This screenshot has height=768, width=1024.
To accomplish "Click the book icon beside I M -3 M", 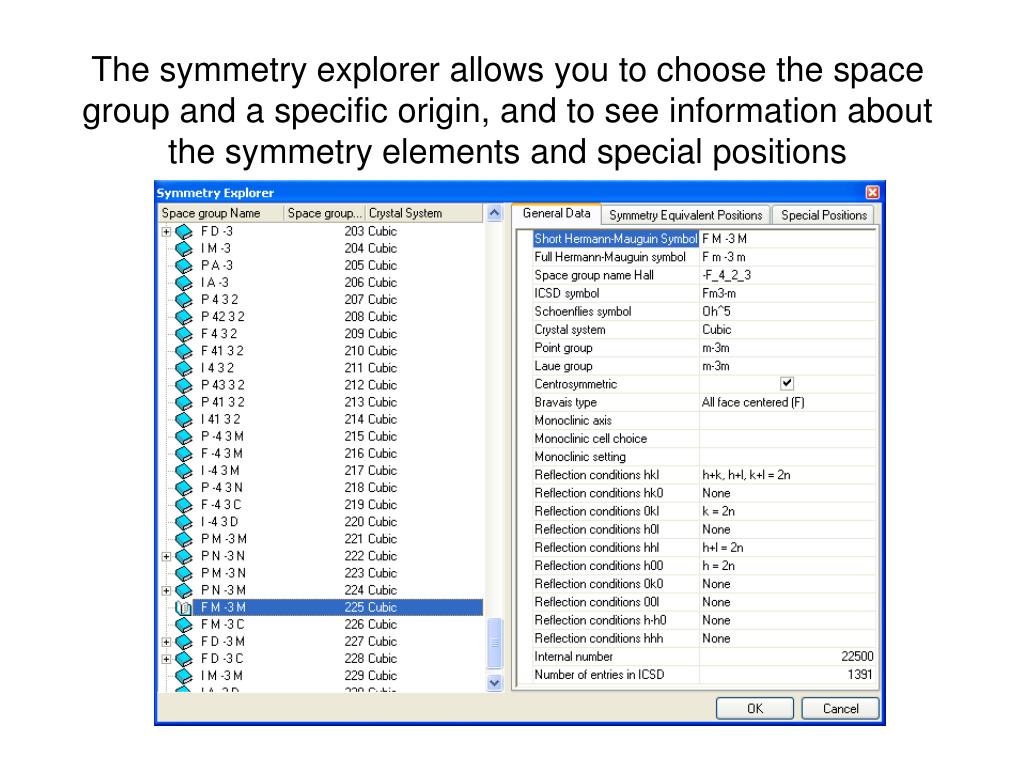I will (184, 676).
